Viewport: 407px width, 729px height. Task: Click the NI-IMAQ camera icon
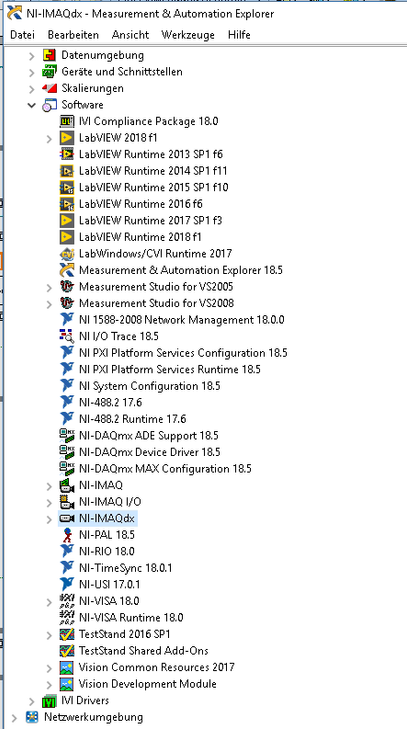67,486
